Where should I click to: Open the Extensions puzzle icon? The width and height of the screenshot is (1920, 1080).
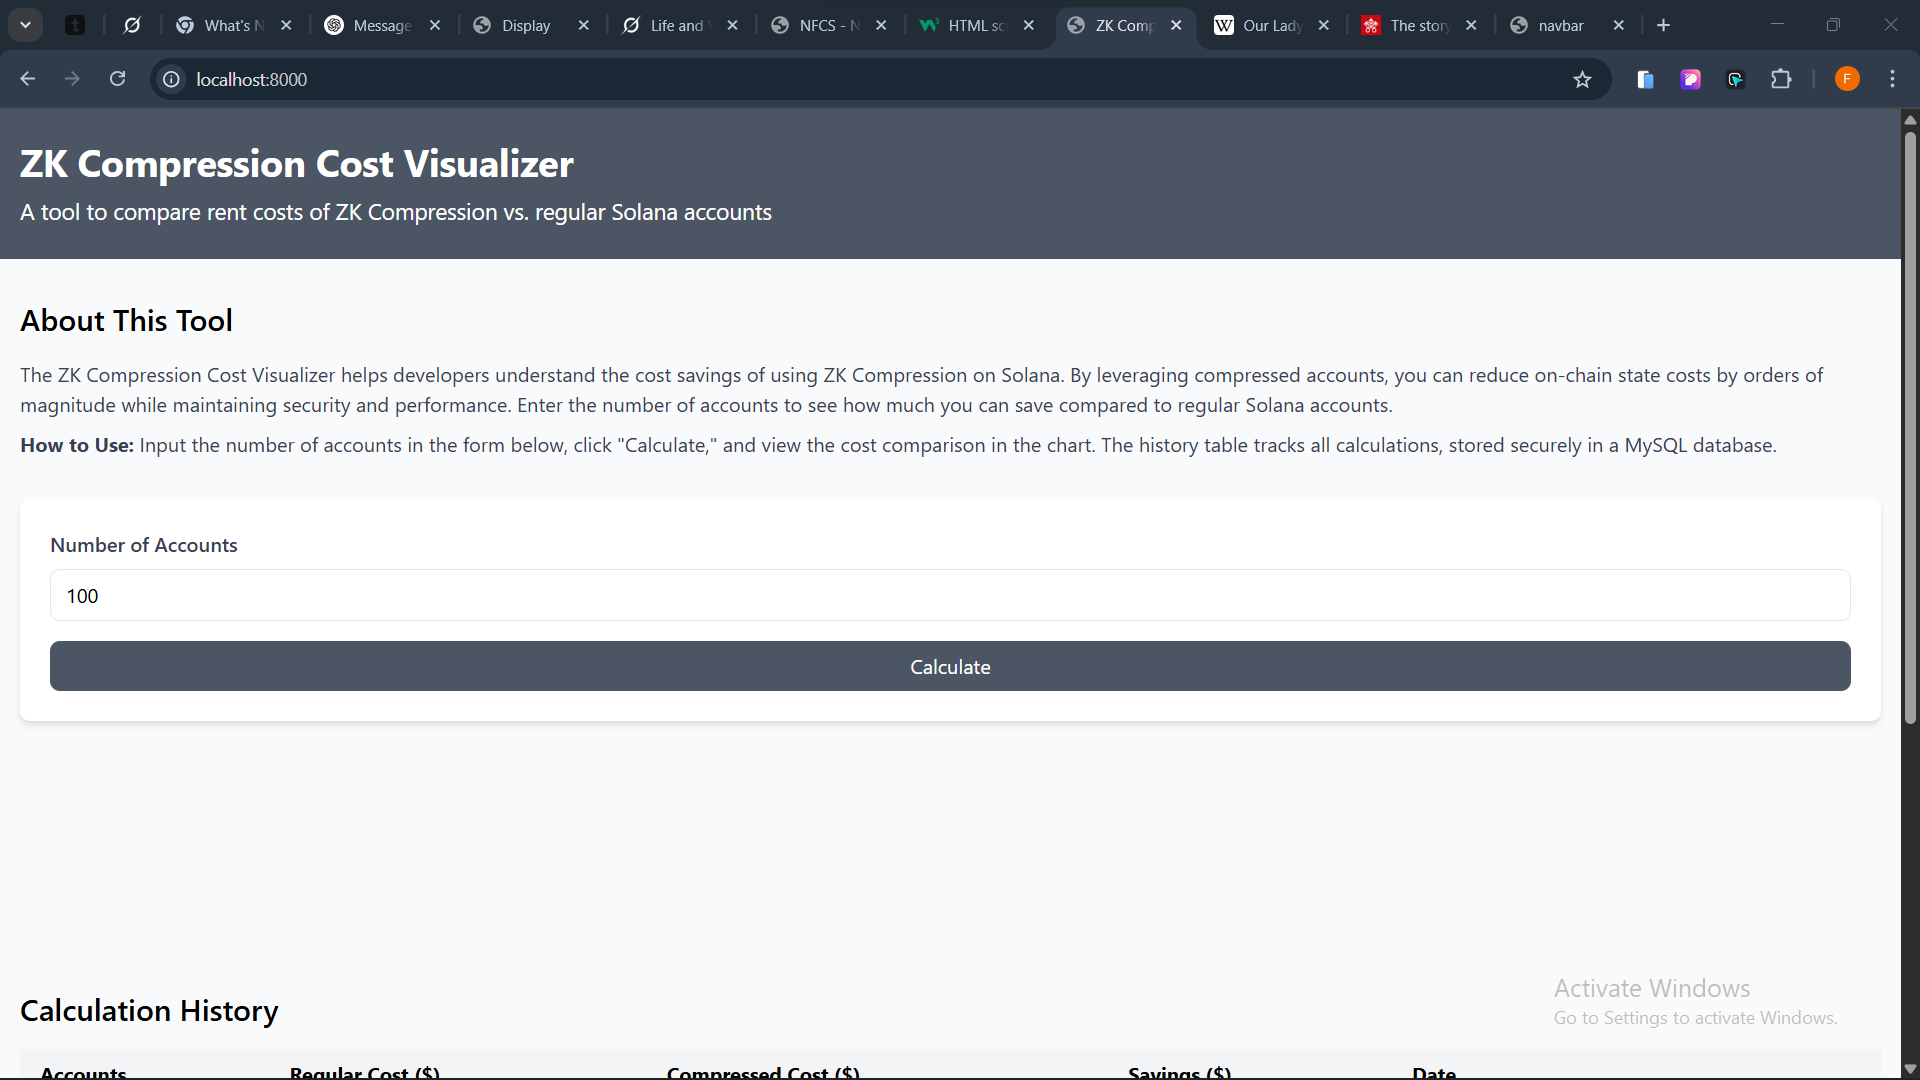pos(1781,79)
